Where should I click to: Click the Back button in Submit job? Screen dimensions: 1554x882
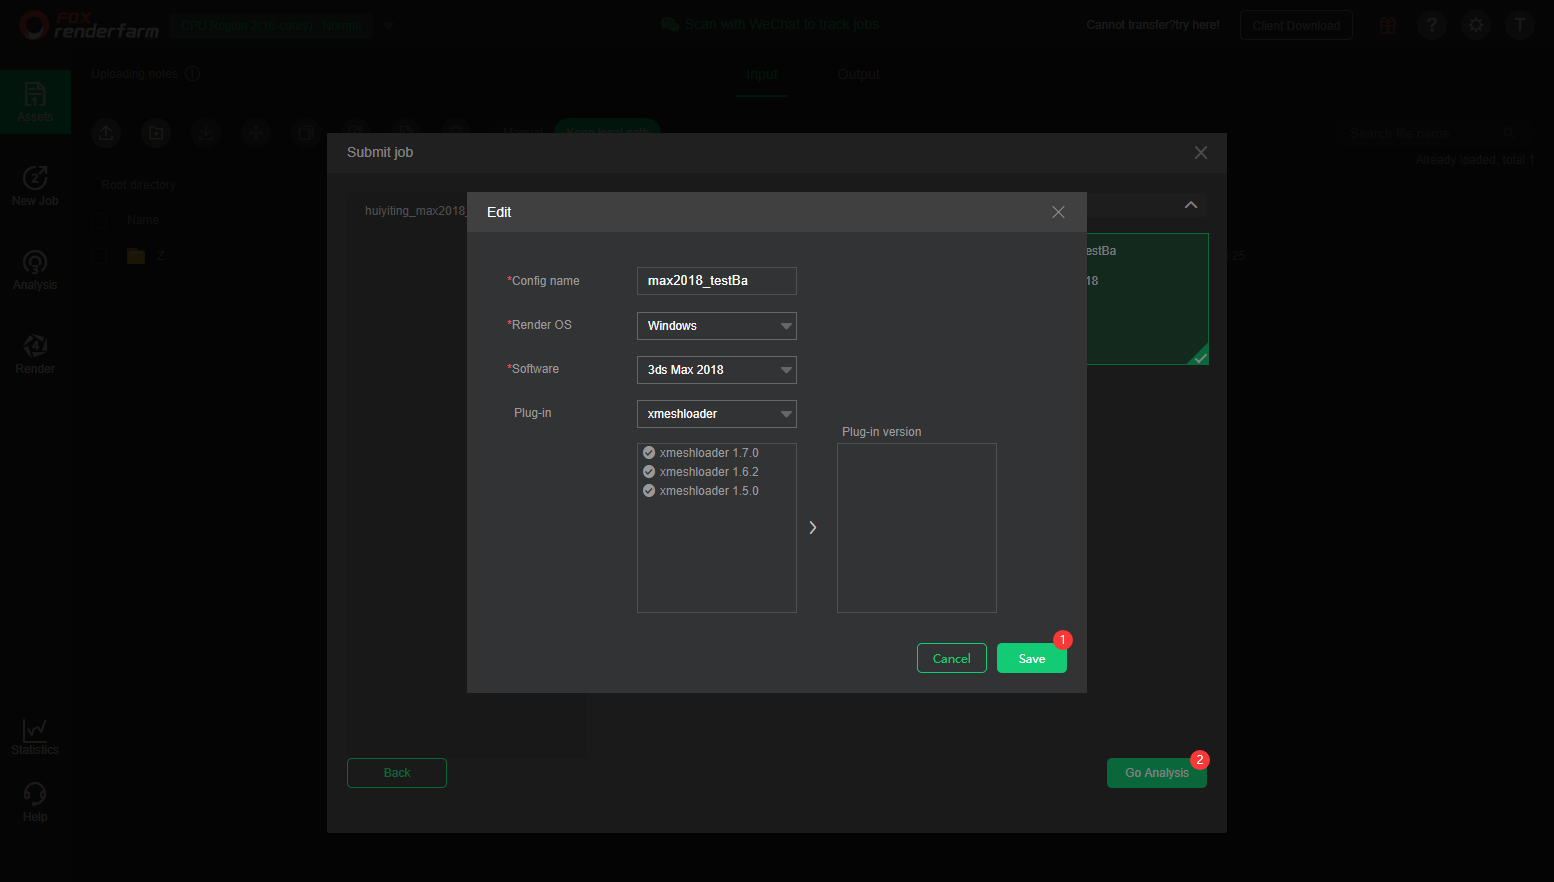(x=397, y=773)
